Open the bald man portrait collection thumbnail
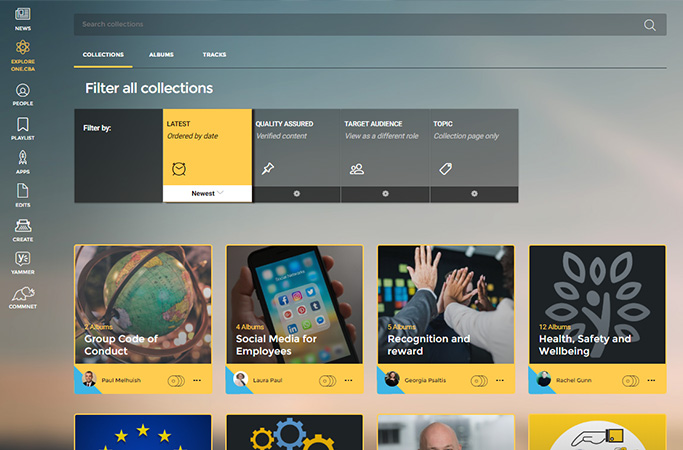This screenshot has width=683, height=450. coord(446,432)
